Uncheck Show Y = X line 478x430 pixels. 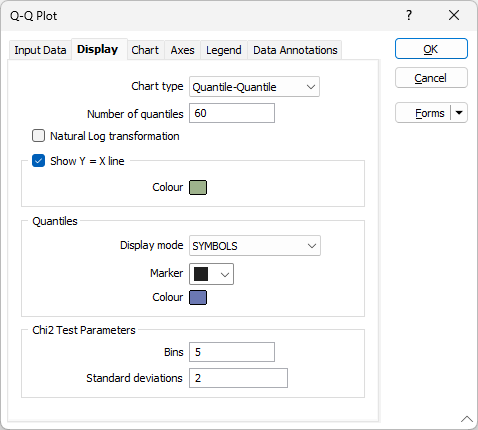pos(38,161)
